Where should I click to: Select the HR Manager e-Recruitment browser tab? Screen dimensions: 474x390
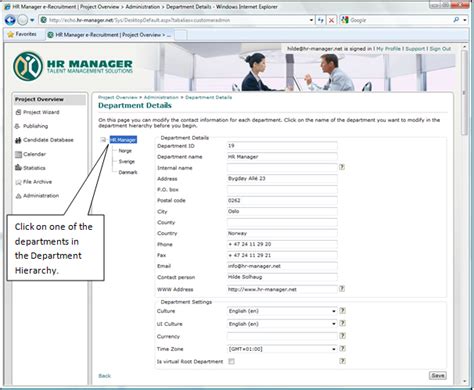(x=109, y=35)
